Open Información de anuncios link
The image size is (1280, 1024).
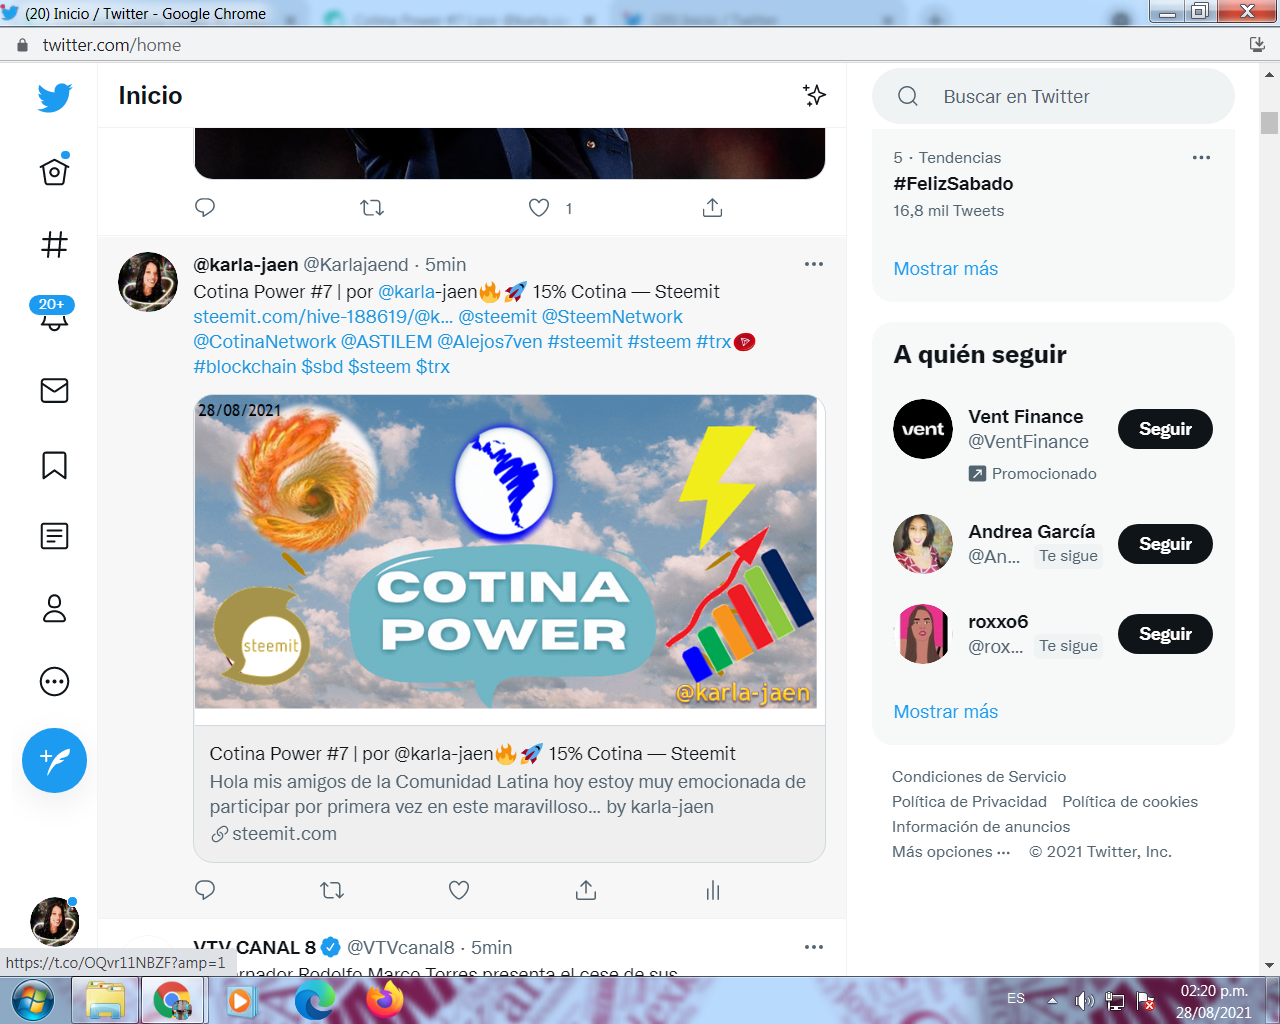pyautogui.click(x=981, y=827)
